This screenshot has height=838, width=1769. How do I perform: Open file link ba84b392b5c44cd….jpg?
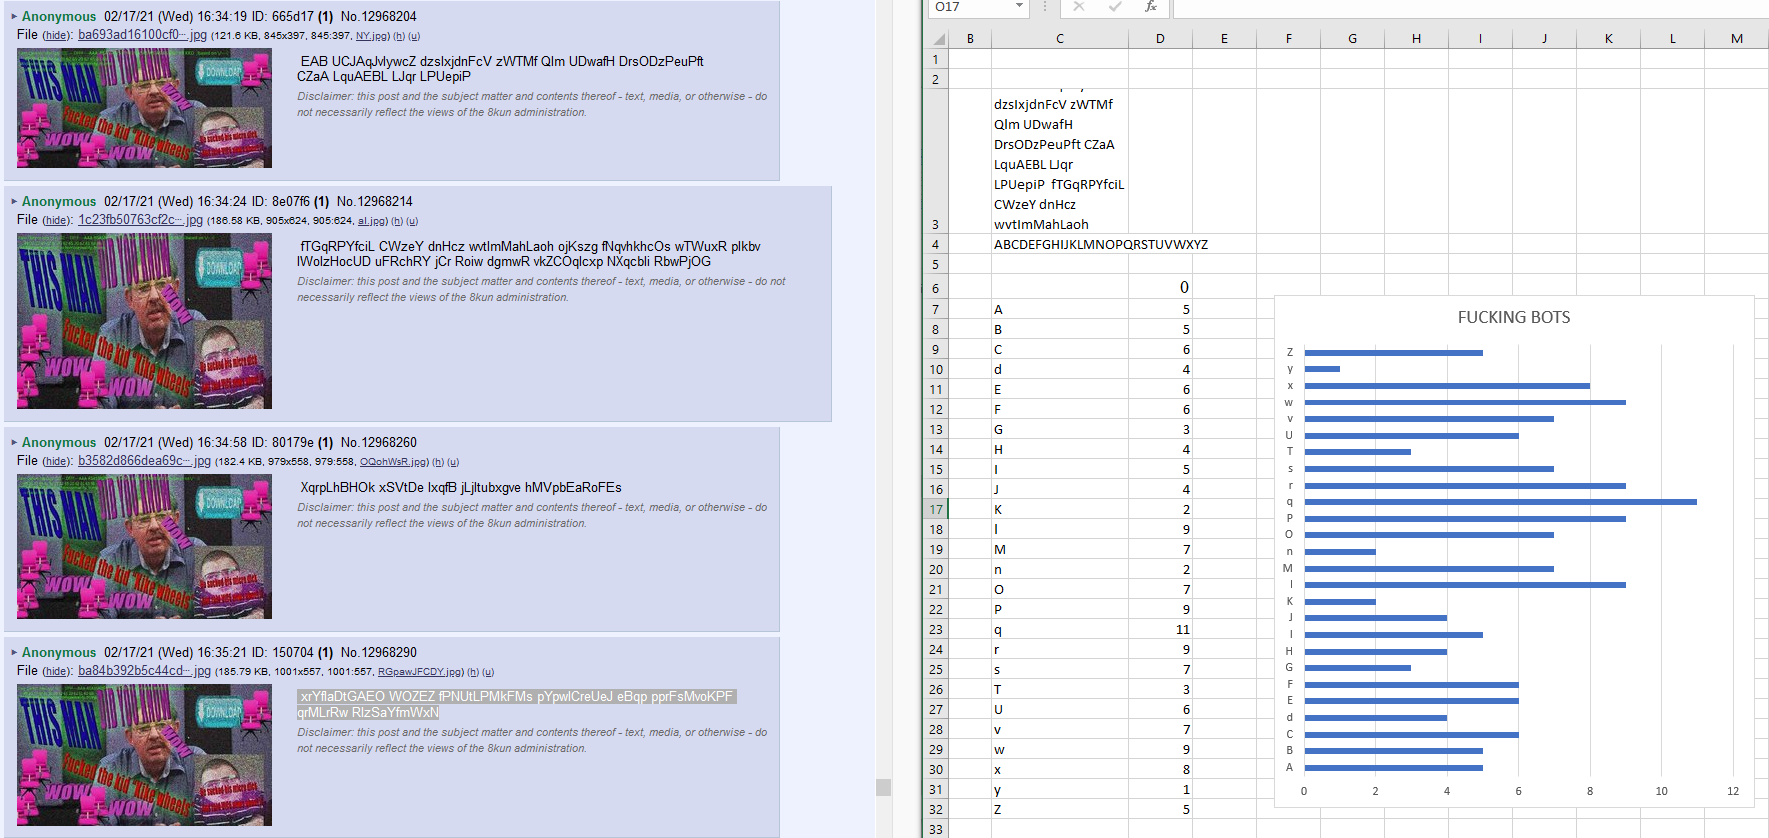click(x=144, y=671)
